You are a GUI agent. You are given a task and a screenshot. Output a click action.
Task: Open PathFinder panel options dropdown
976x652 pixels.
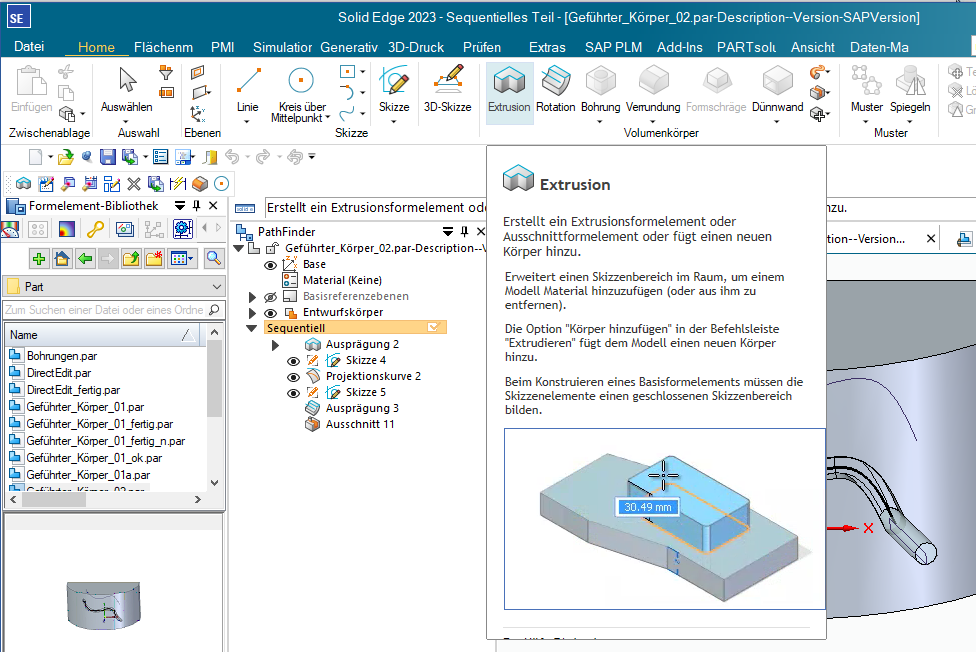click(x=448, y=232)
